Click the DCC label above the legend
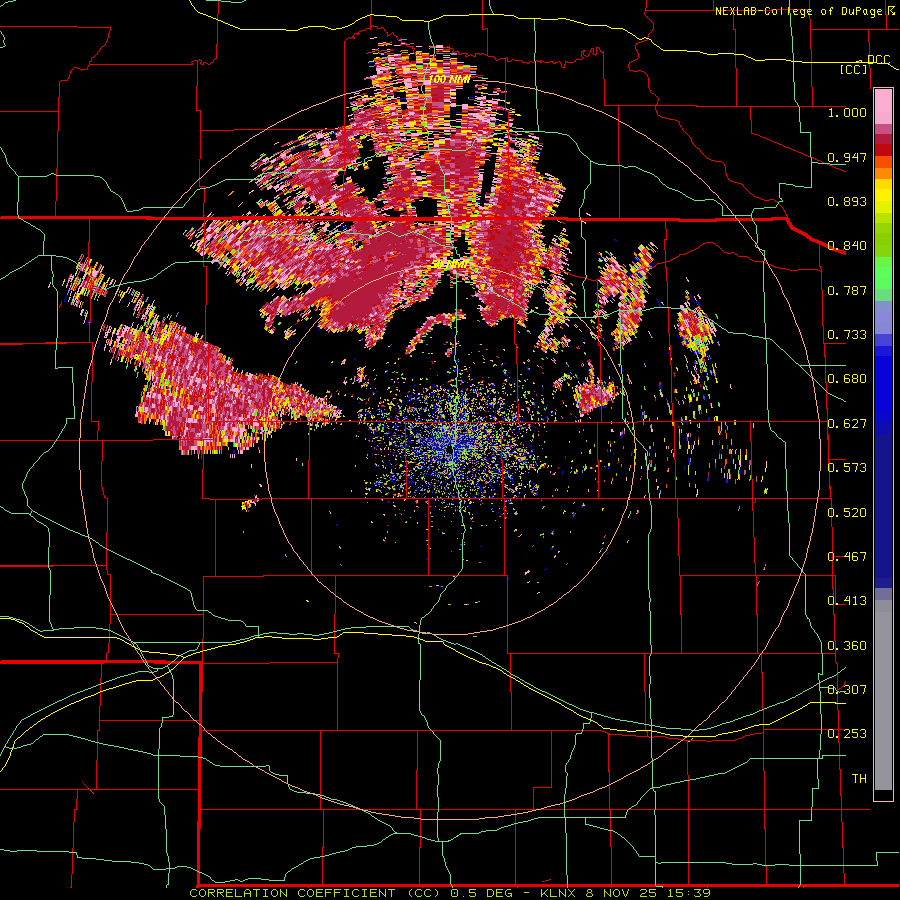The height and width of the screenshot is (900, 900). click(x=878, y=59)
